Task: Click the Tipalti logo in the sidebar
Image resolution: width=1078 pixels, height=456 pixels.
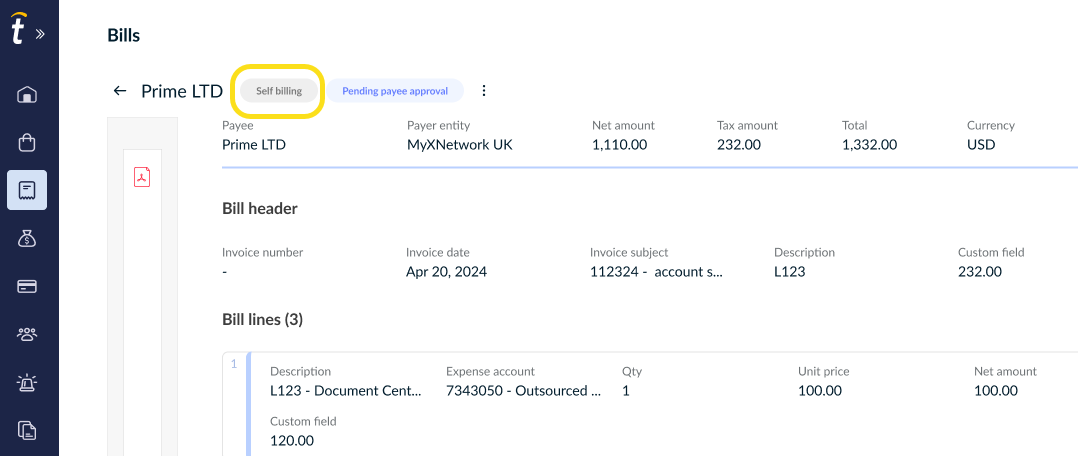Action: (19, 29)
